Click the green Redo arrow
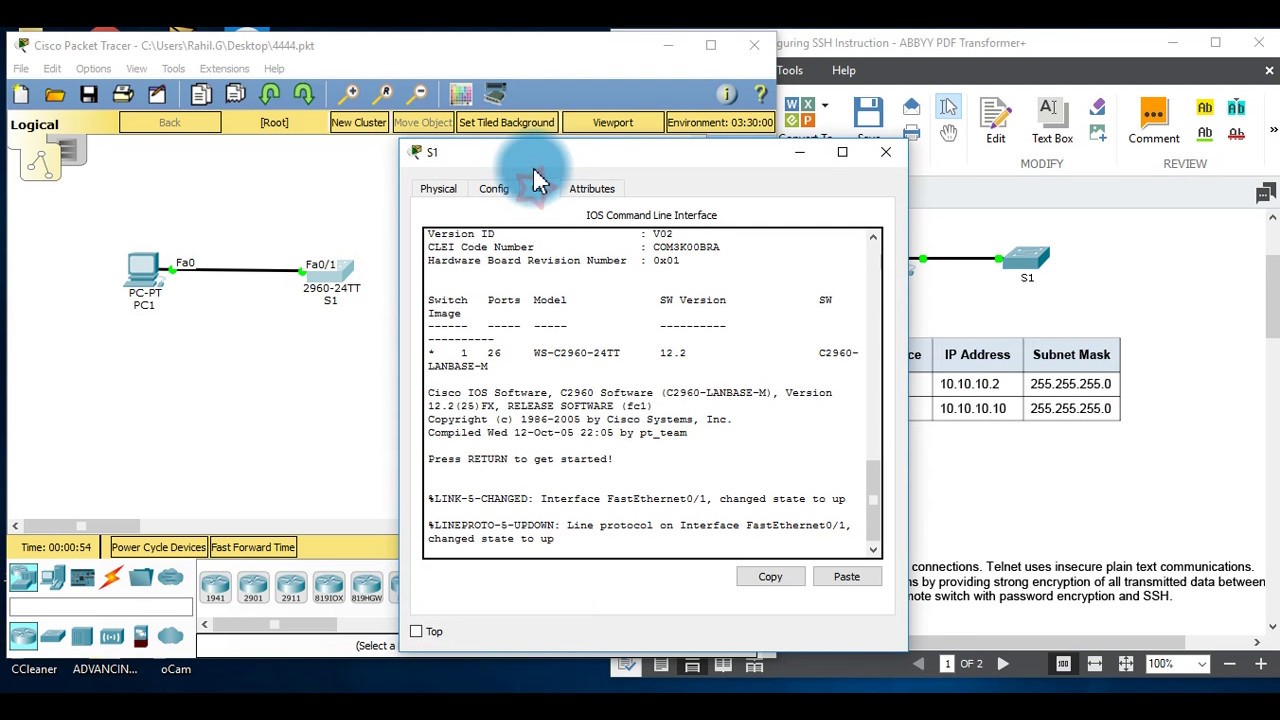Screen dimensions: 1280x720 click(x=304, y=94)
